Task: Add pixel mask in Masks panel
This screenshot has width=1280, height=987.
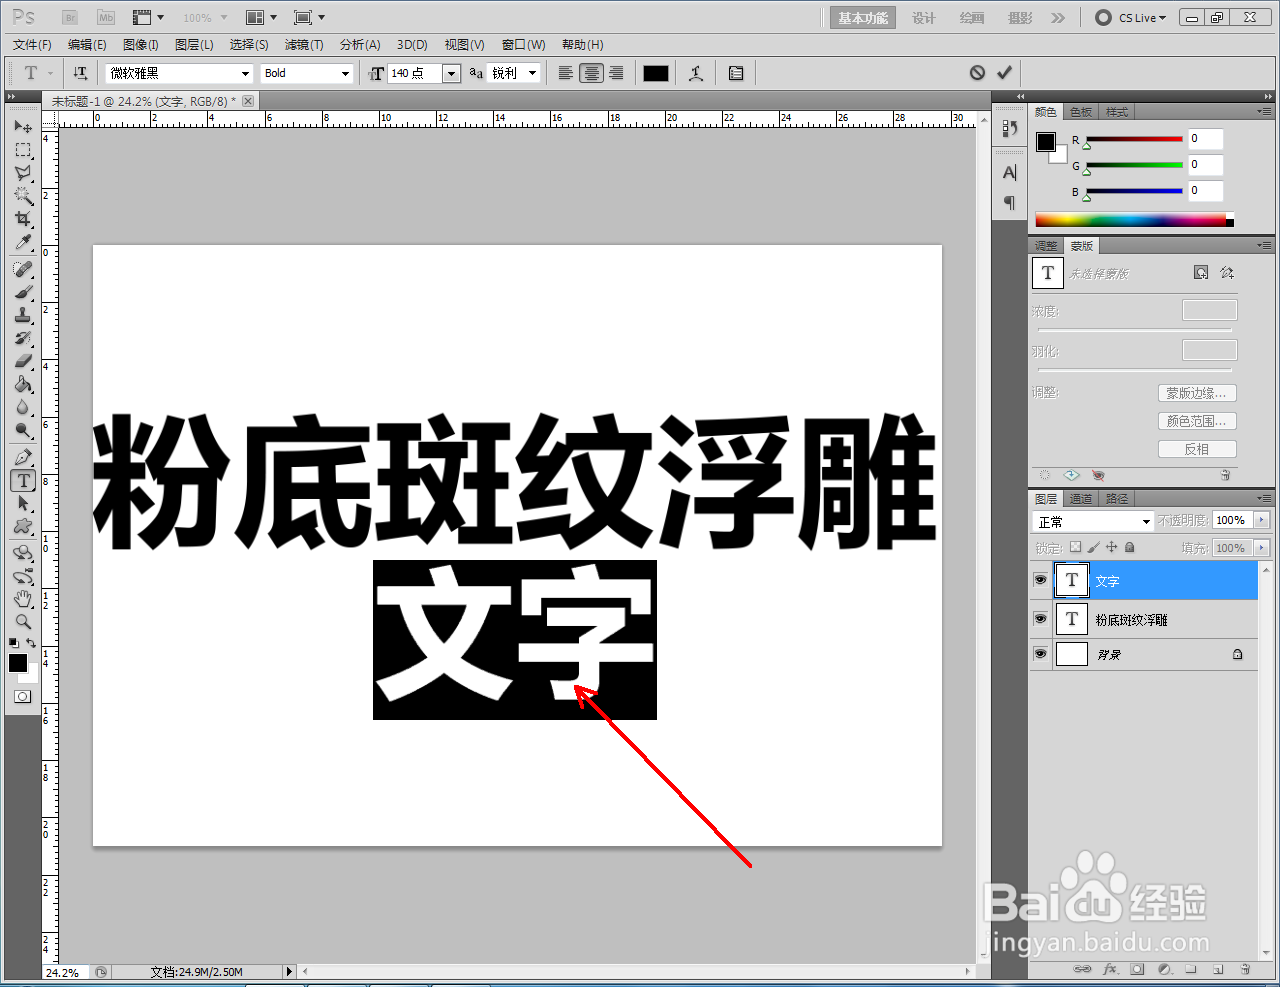Action: tap(1201, 273)
